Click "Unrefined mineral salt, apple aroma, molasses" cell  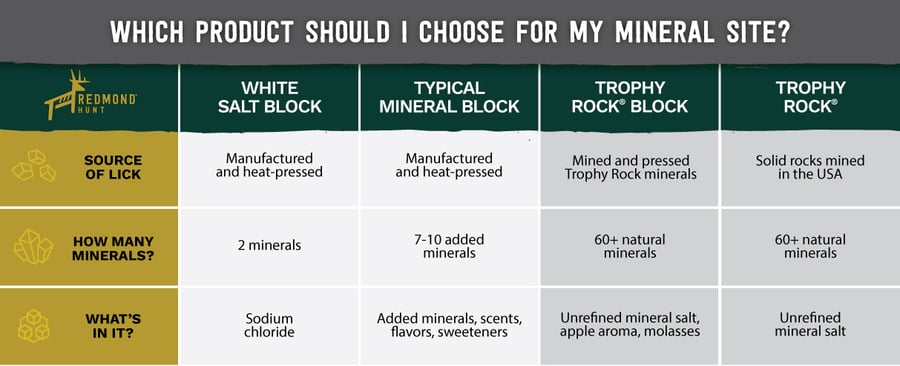coord(630,326)
